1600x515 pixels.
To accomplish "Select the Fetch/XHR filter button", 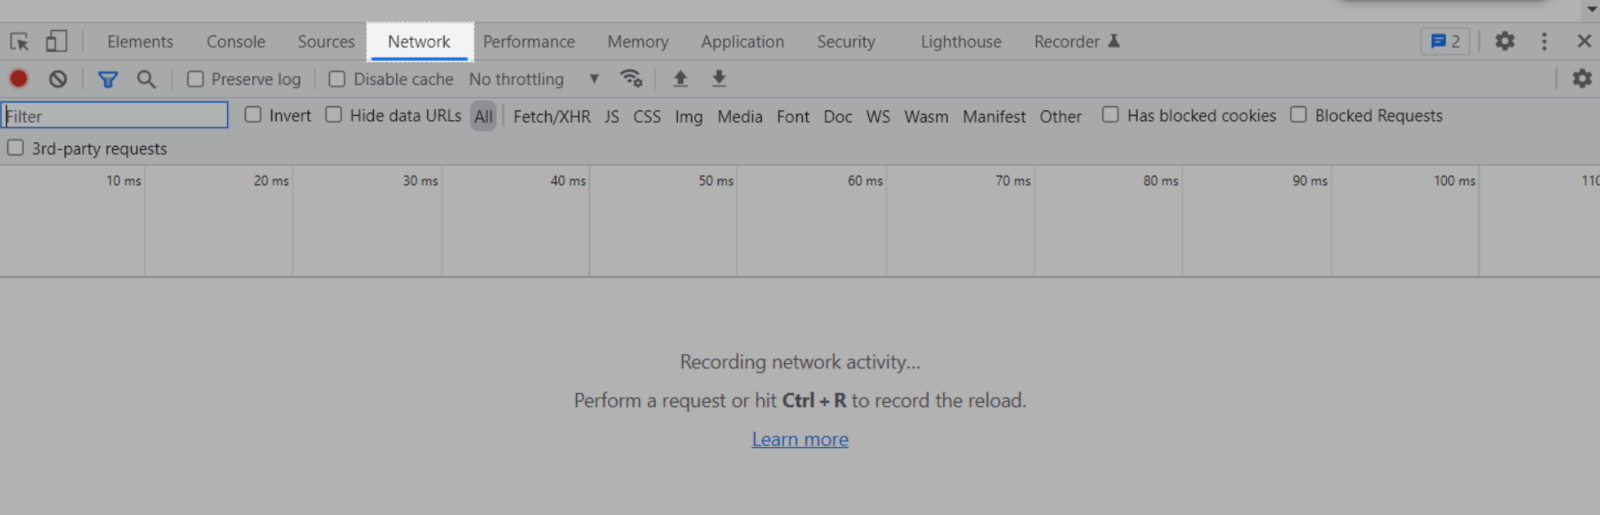I will pos(552,116).
